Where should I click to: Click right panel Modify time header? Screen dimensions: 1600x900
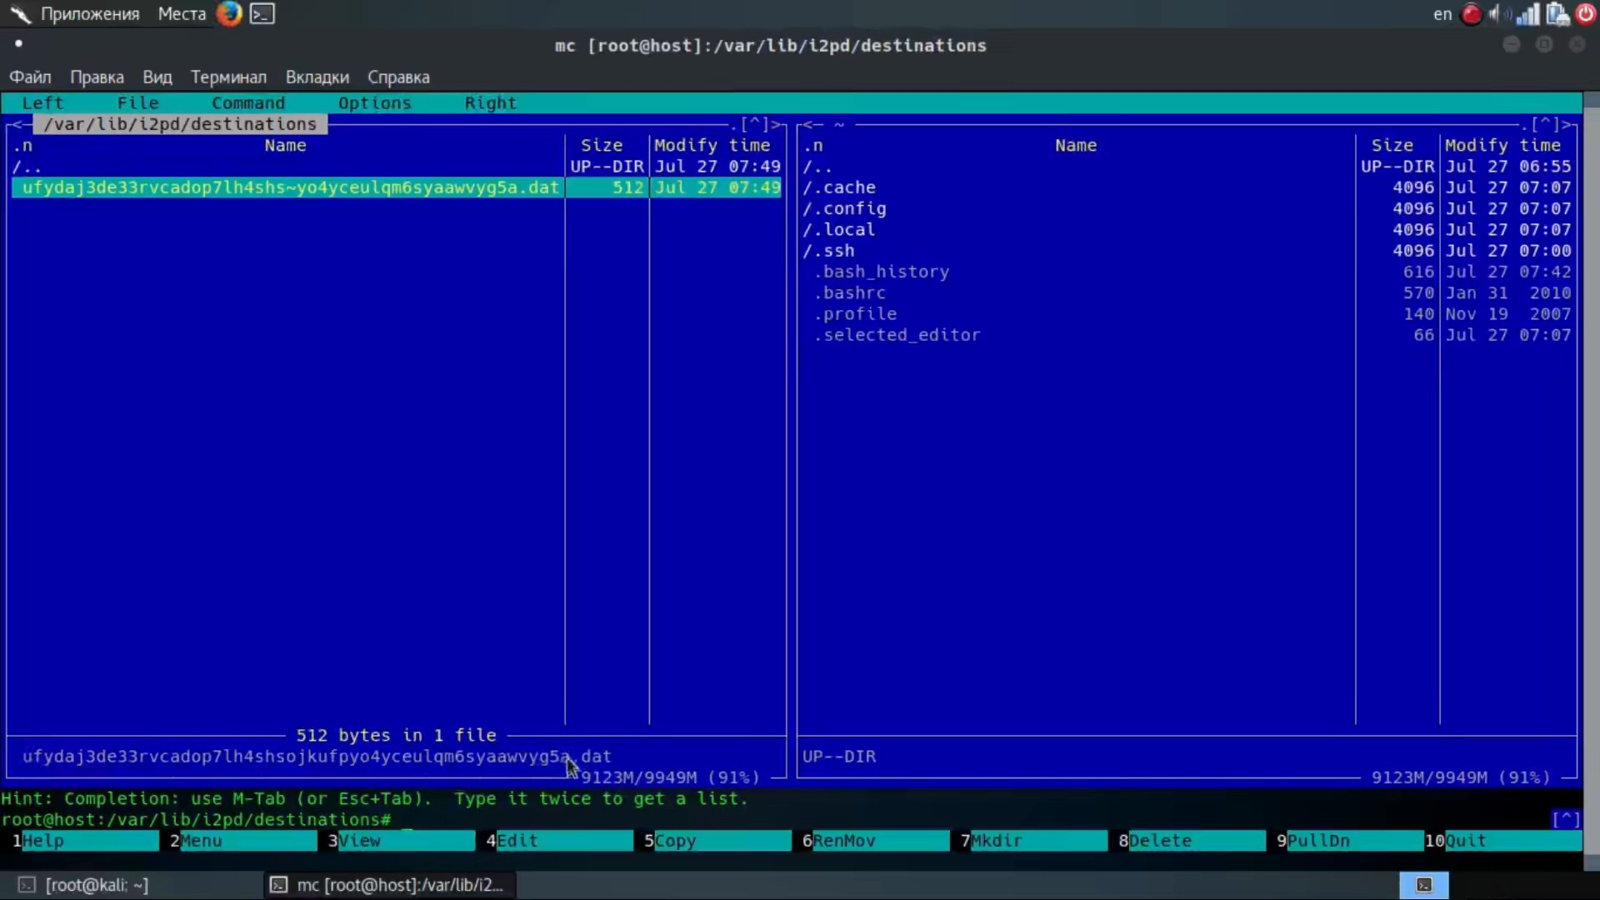pyautogui.click(x=1502, y=145)
